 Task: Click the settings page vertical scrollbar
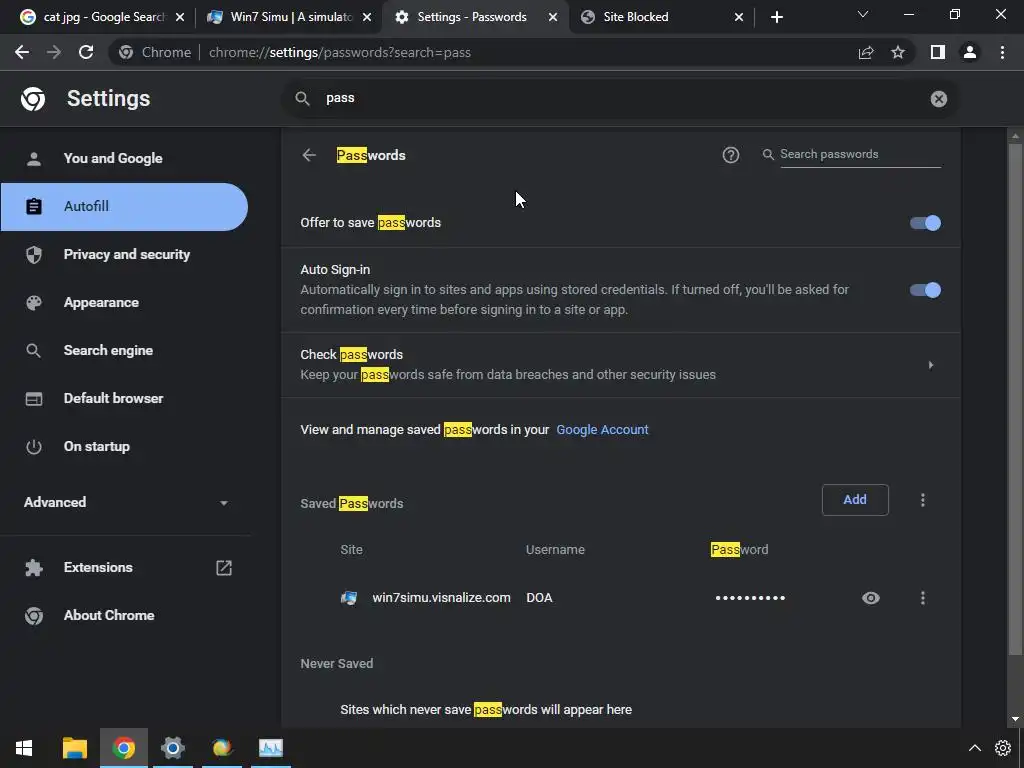(x=1015, y=398)
